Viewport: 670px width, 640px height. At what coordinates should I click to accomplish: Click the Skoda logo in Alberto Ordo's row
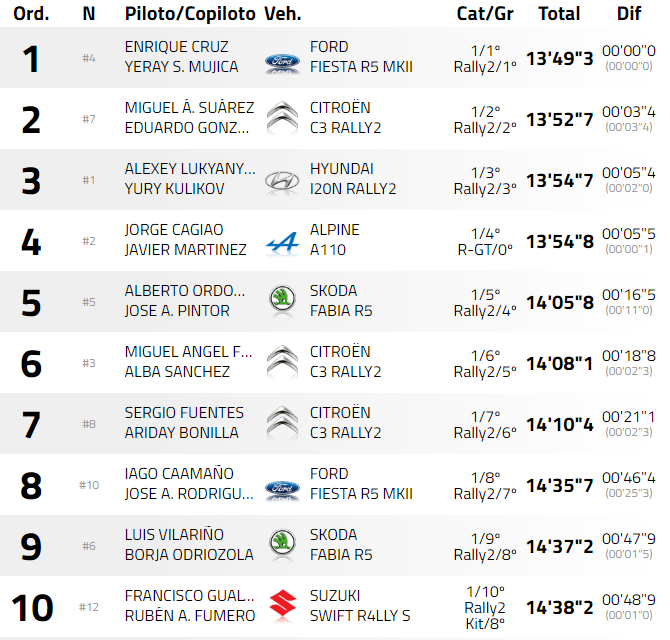coord(282,301)
